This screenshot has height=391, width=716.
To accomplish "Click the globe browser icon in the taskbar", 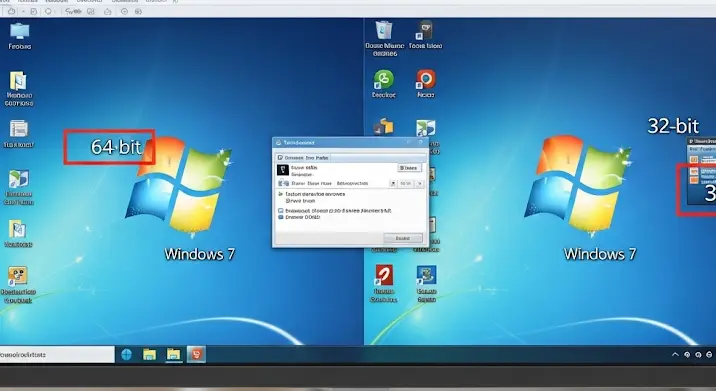I will pos(126,354).
